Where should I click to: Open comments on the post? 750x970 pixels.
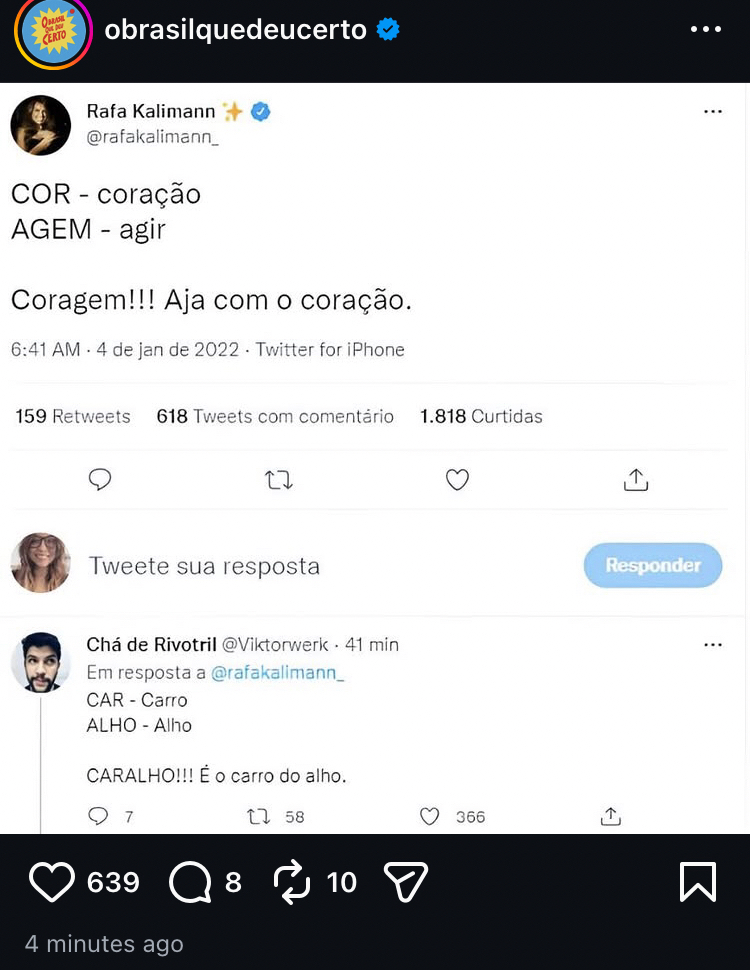[188, 882]
